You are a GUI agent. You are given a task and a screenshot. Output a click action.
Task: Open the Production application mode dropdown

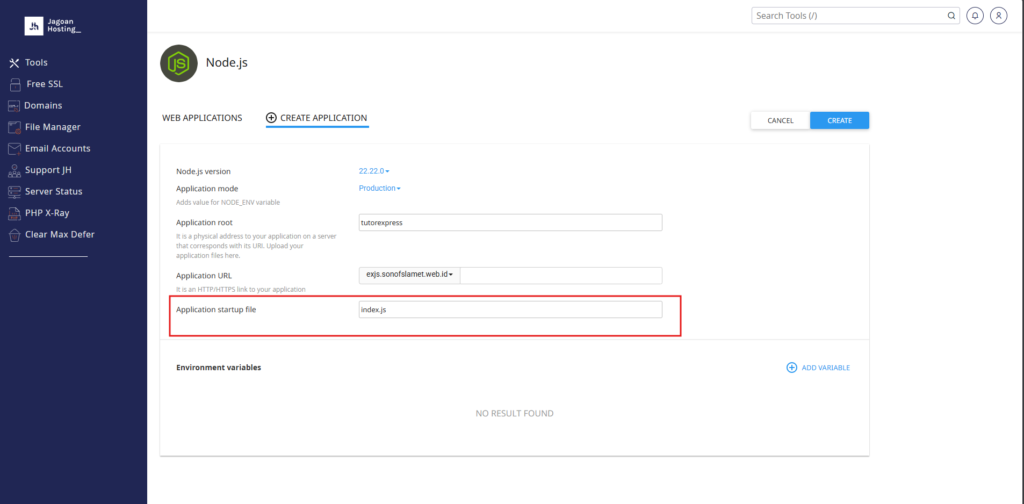379,188
